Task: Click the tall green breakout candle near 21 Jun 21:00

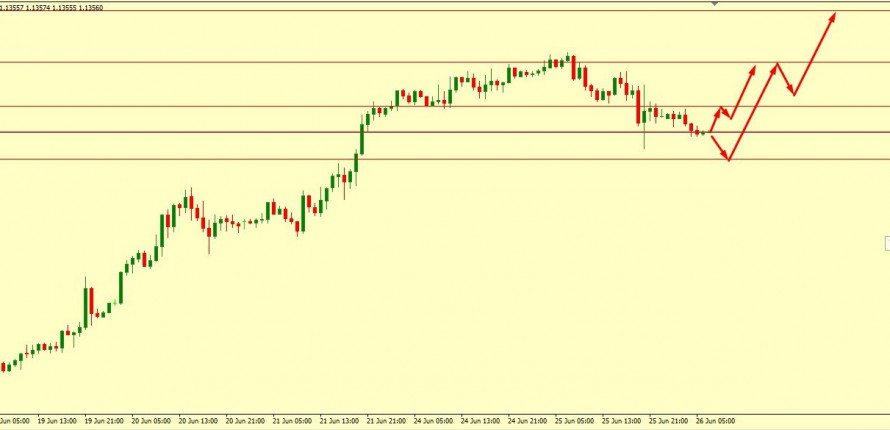Action: (x=361, y=135)
